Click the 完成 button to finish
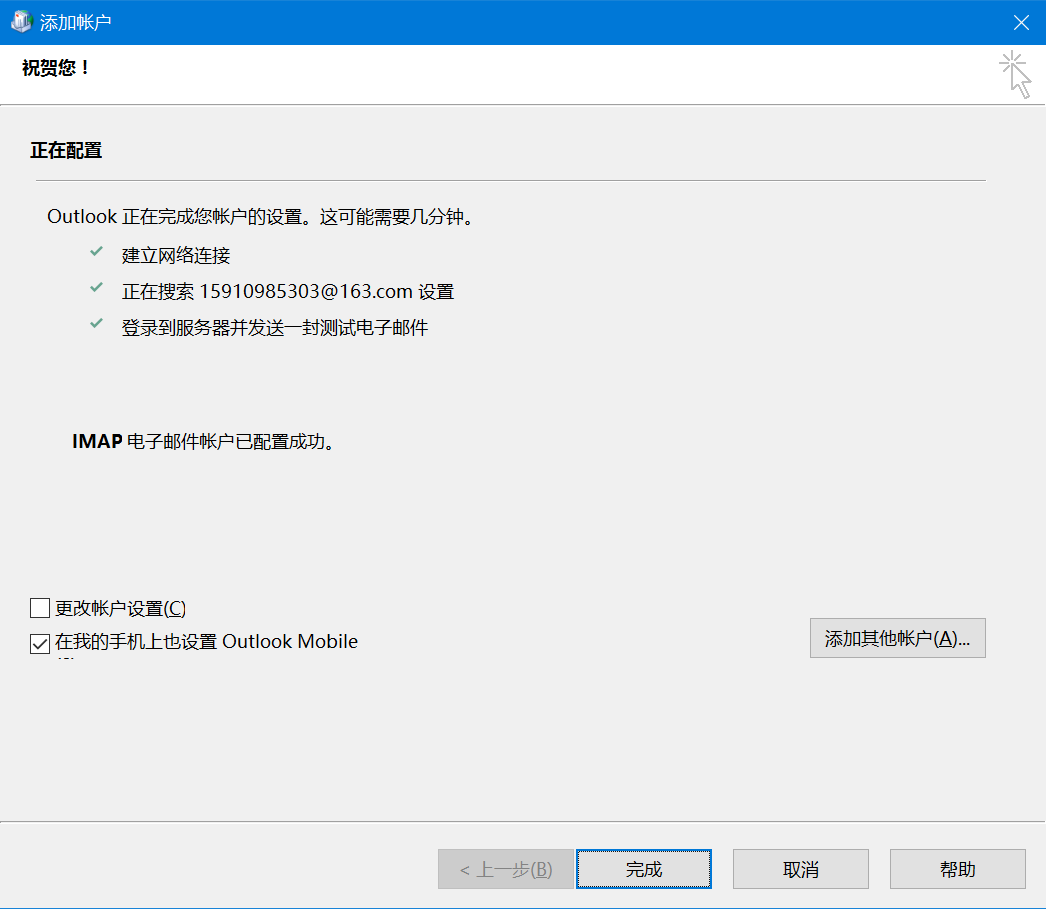1046x909 pixels. [644, 869]
